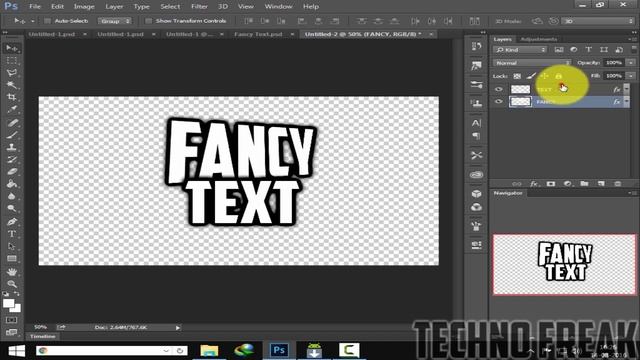This screenshot has width=640, height=360.
Task: Open the 3D Mode dropdown in options bar
Action: pyautogui.click(x=598, y=21)
